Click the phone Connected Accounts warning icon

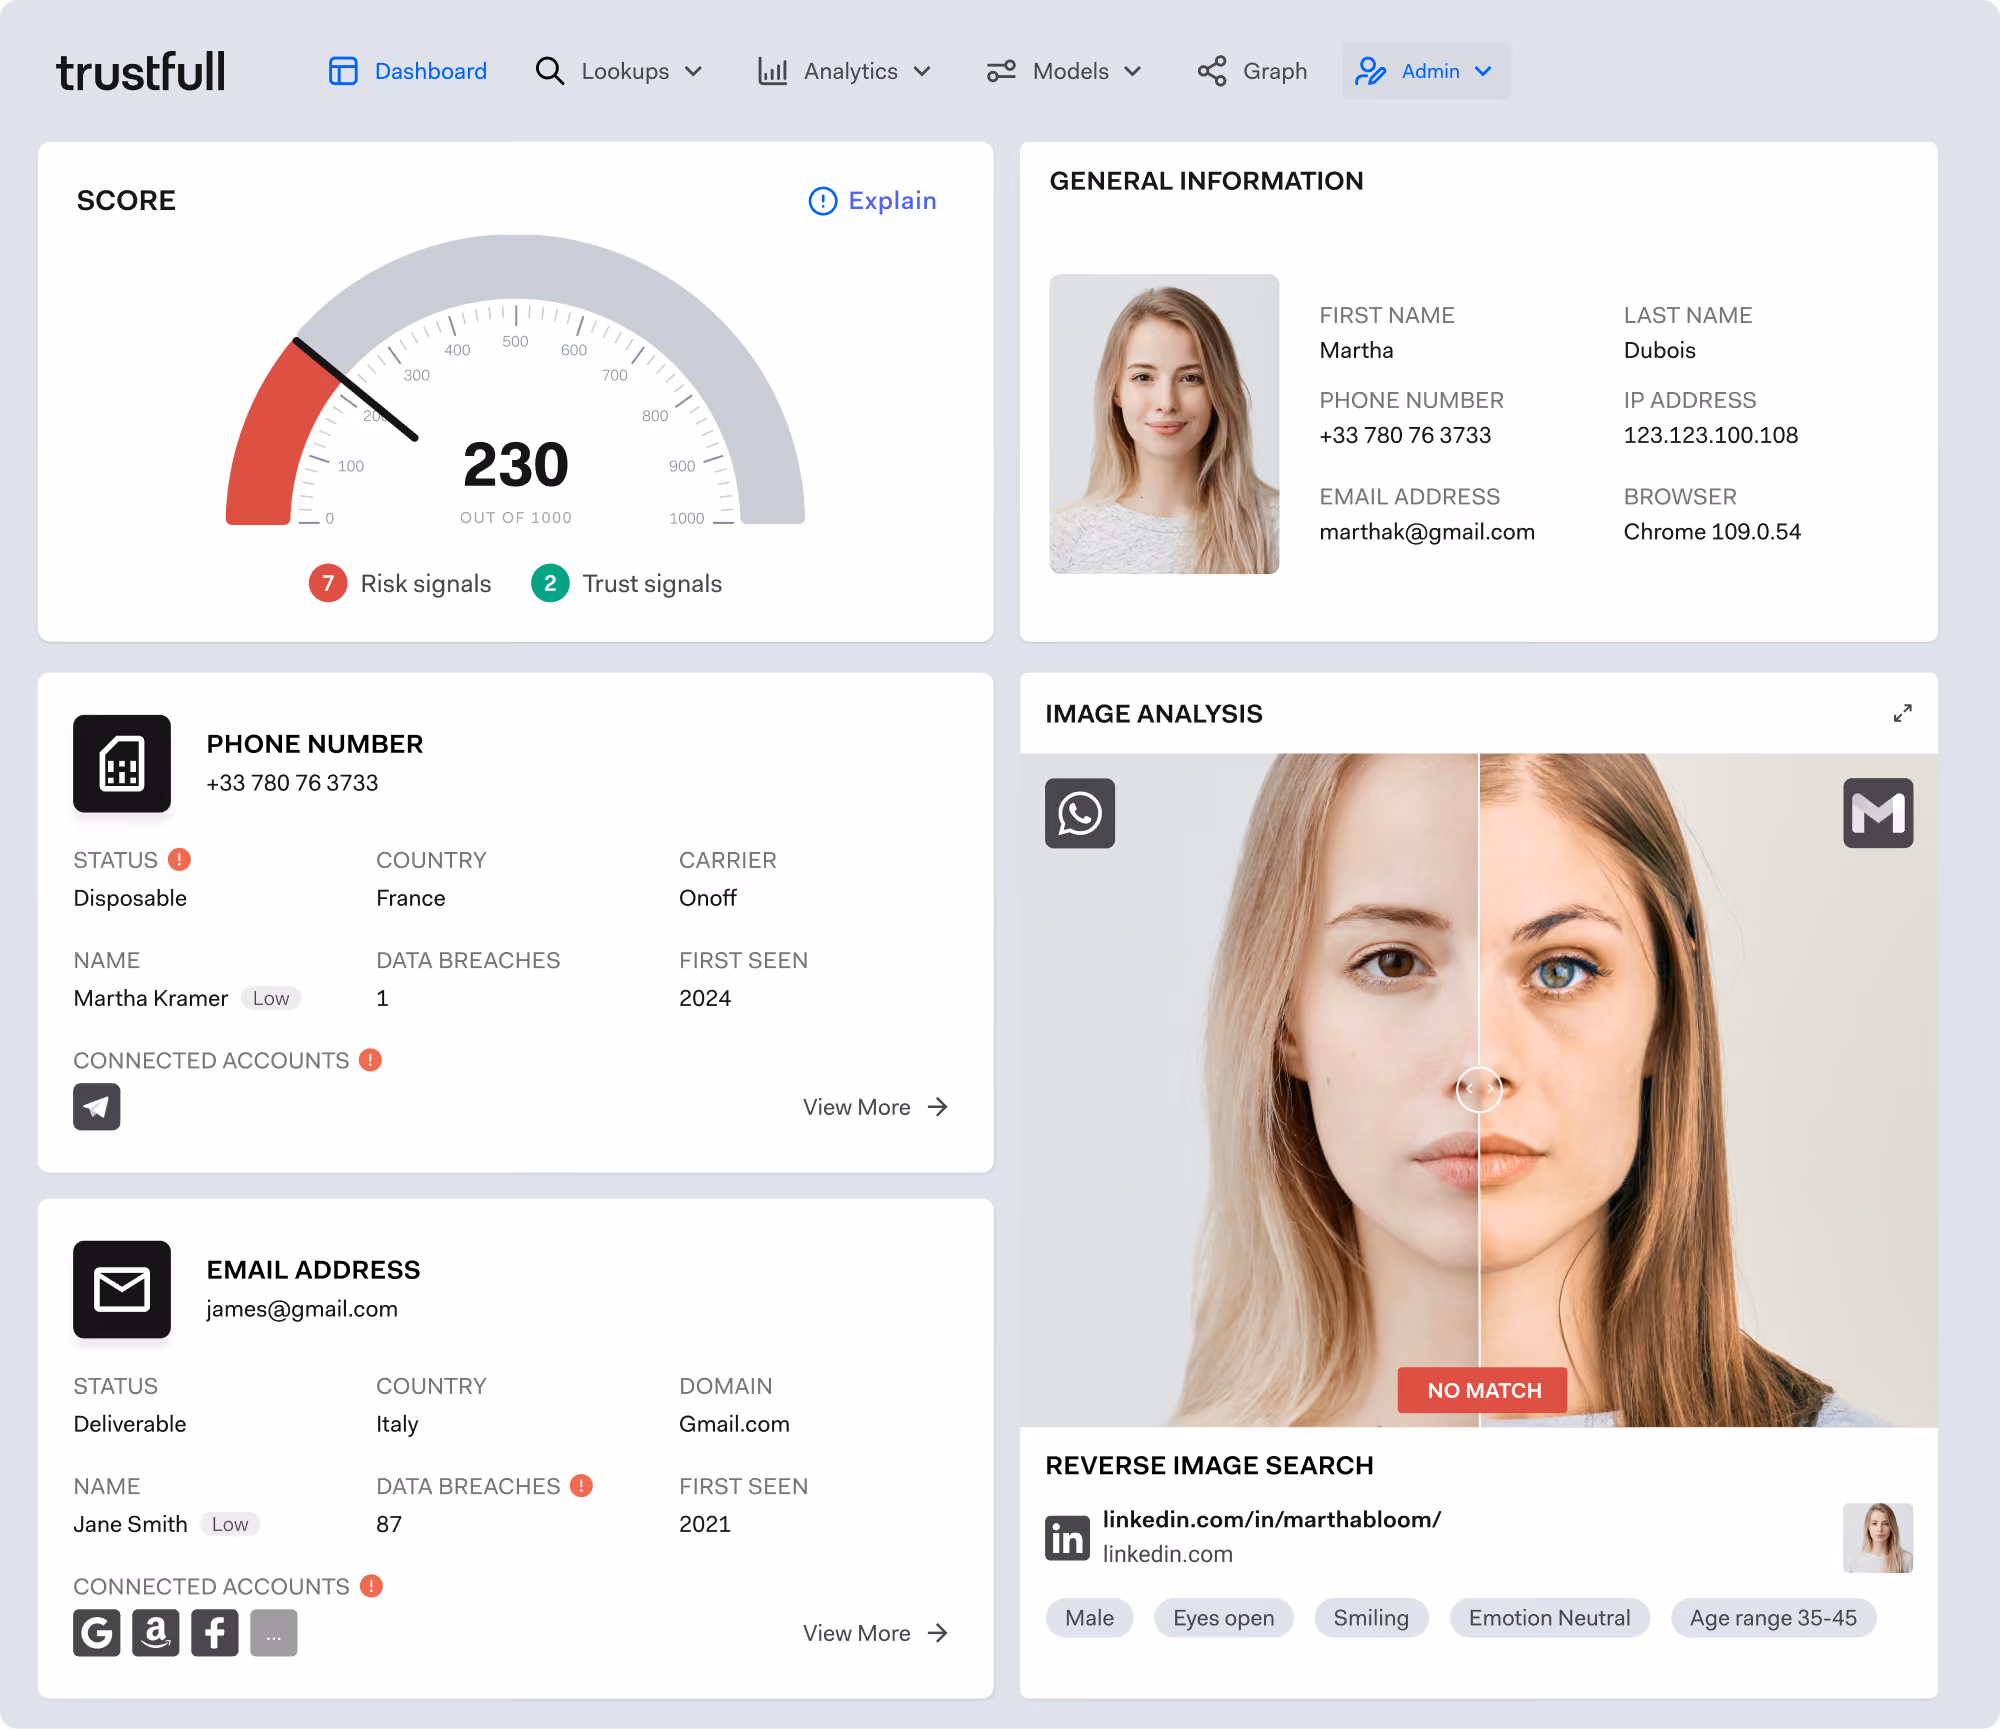[371, 1060]
